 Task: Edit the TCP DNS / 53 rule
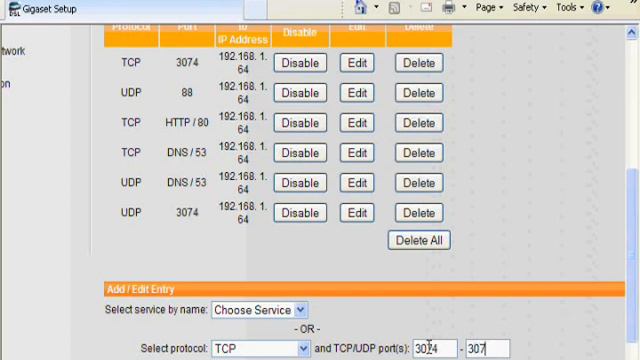pos(357,153)
